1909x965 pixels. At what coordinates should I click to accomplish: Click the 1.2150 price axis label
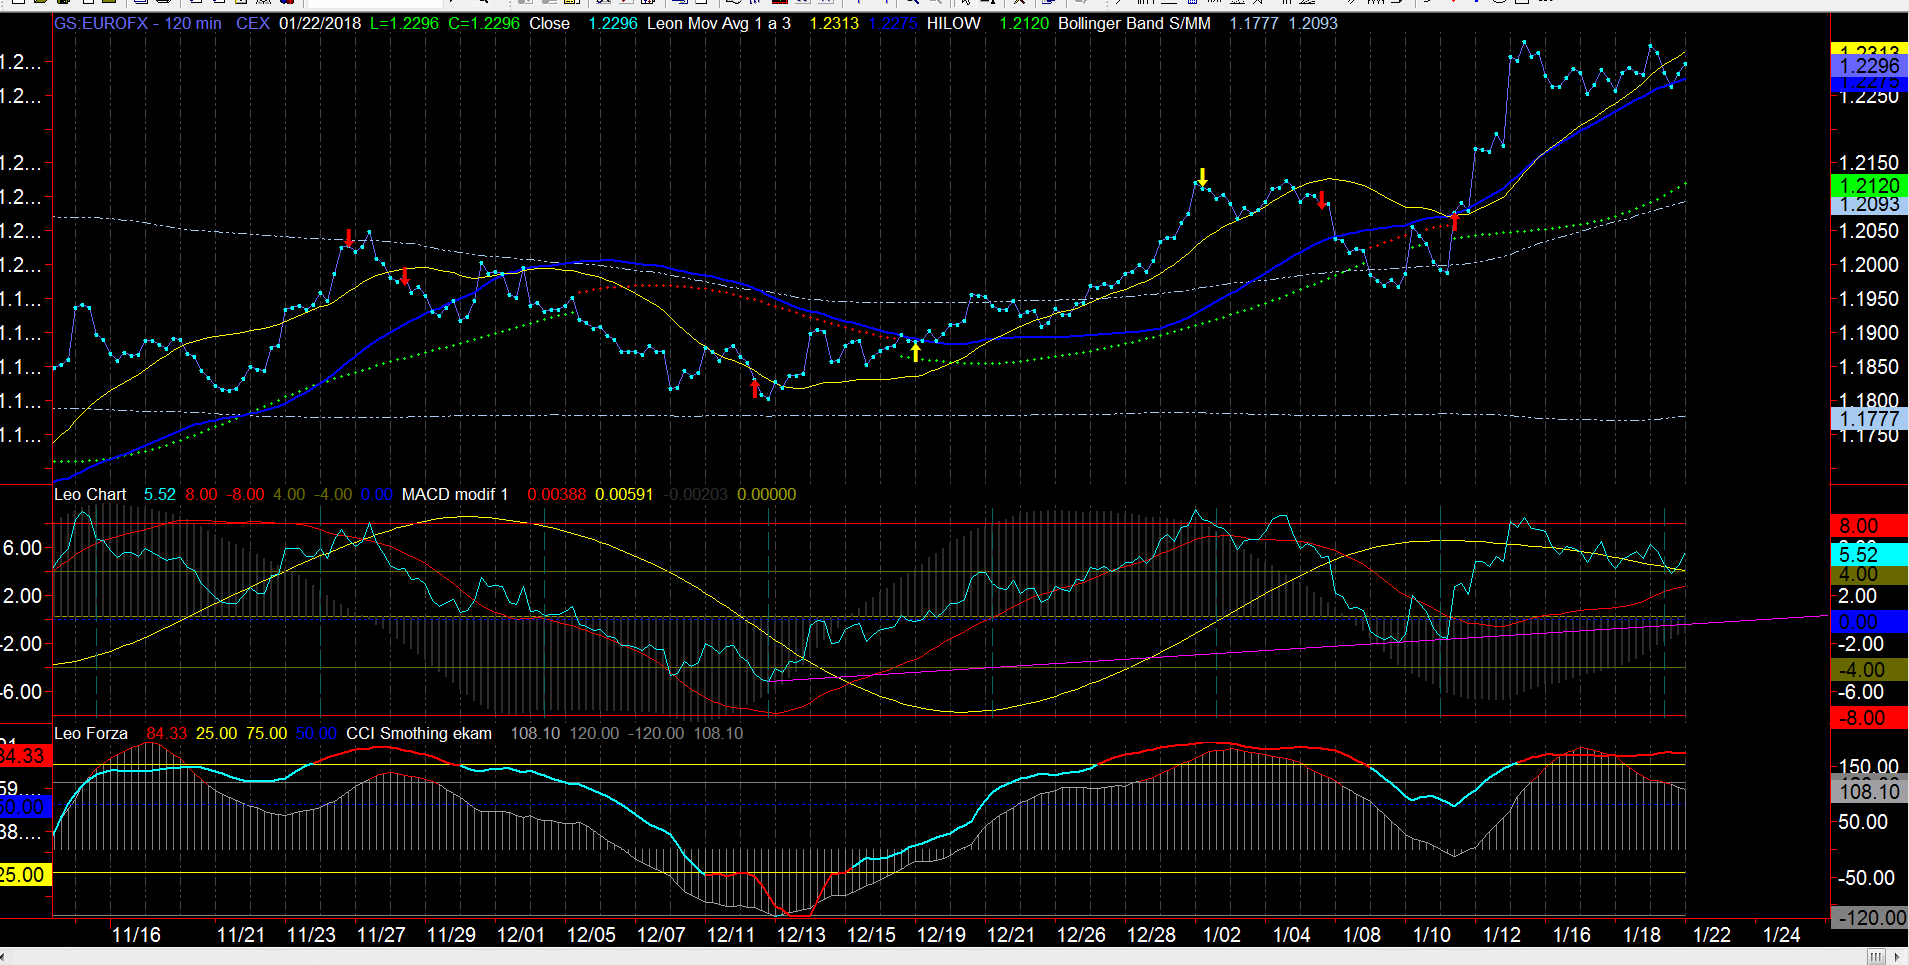coord(1869,162)
